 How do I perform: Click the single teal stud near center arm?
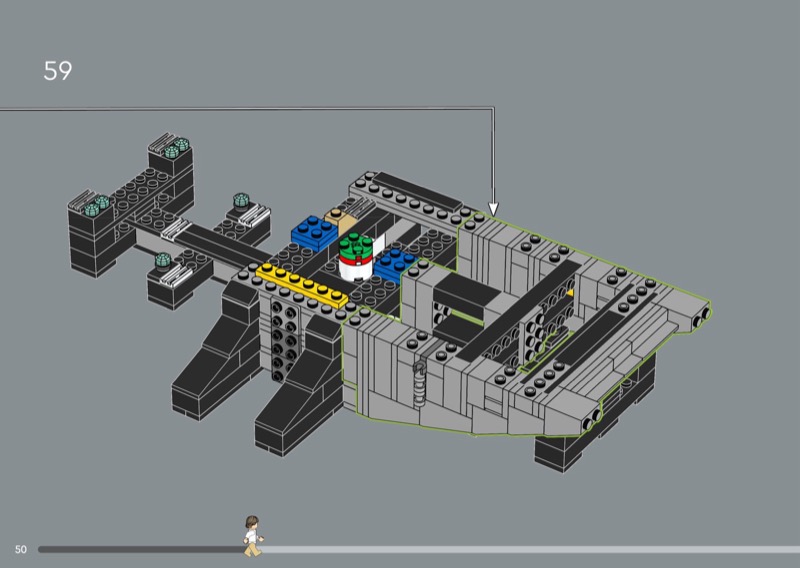click(241, 201)
